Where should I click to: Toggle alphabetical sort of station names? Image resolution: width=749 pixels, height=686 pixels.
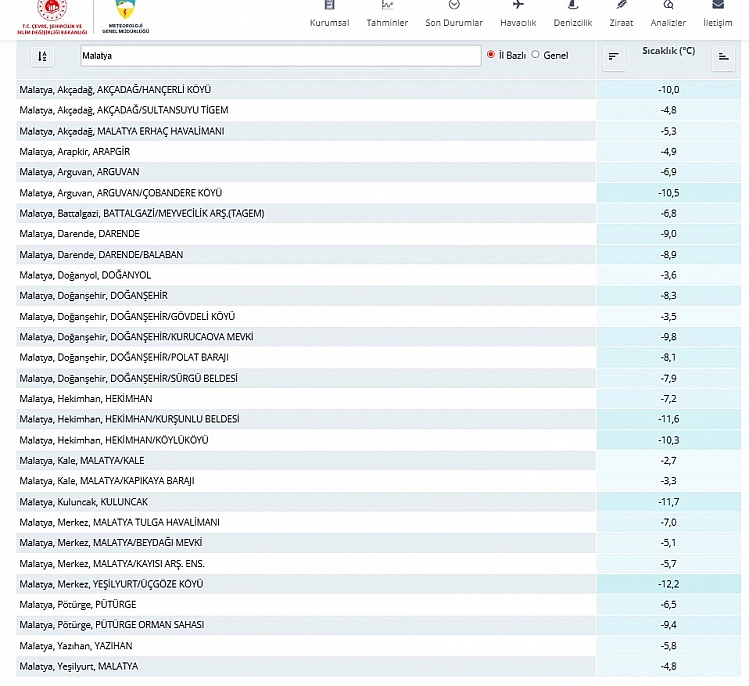coord(42,57)
